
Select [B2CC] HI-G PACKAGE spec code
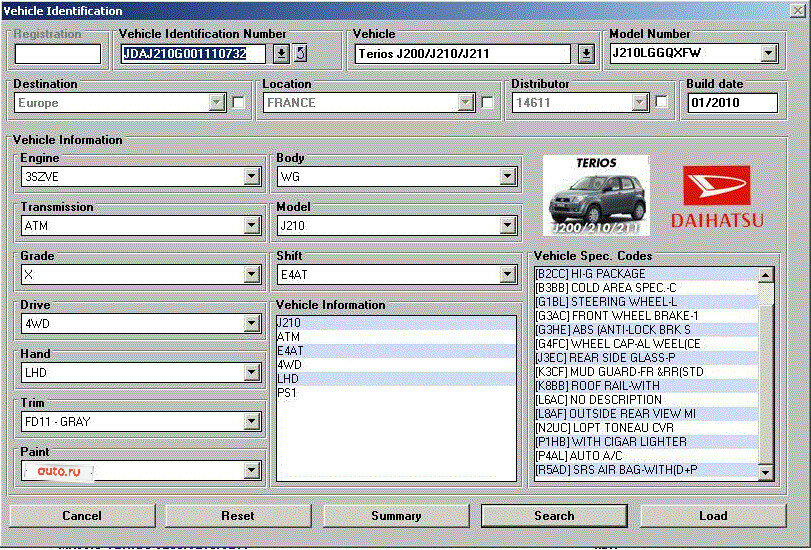coord(647,274)
